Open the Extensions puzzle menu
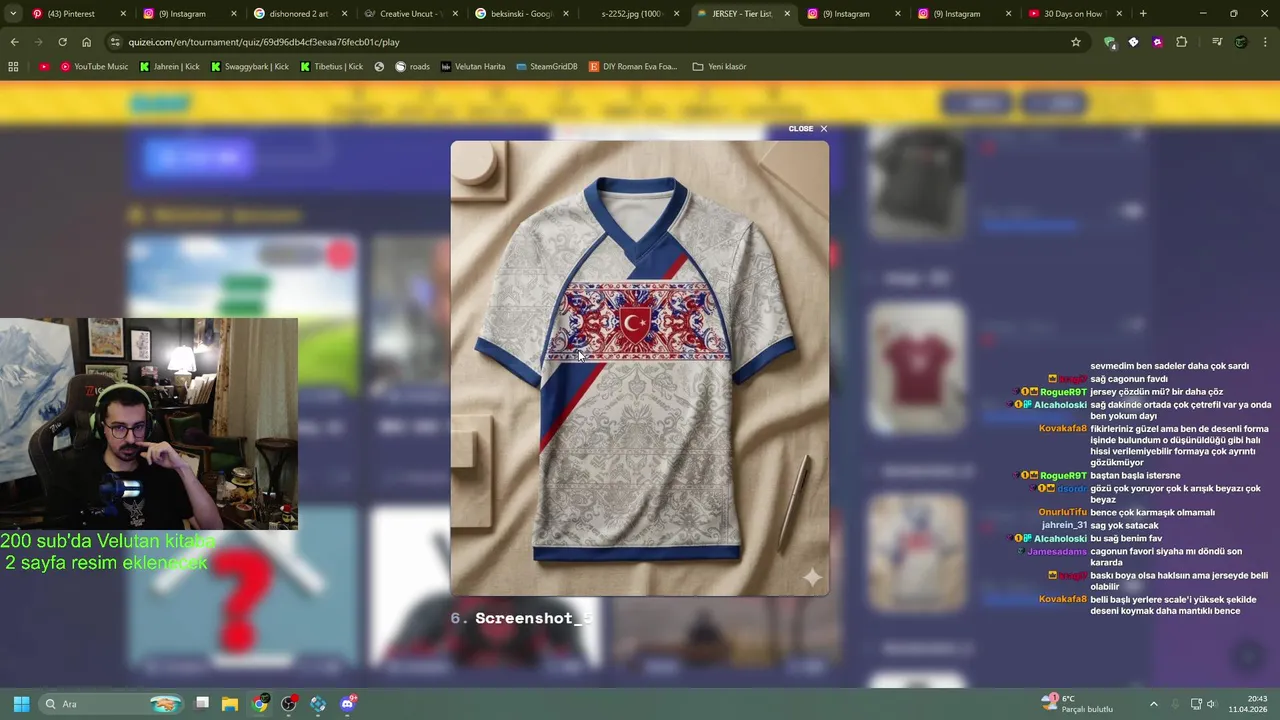 point(1182,42)
